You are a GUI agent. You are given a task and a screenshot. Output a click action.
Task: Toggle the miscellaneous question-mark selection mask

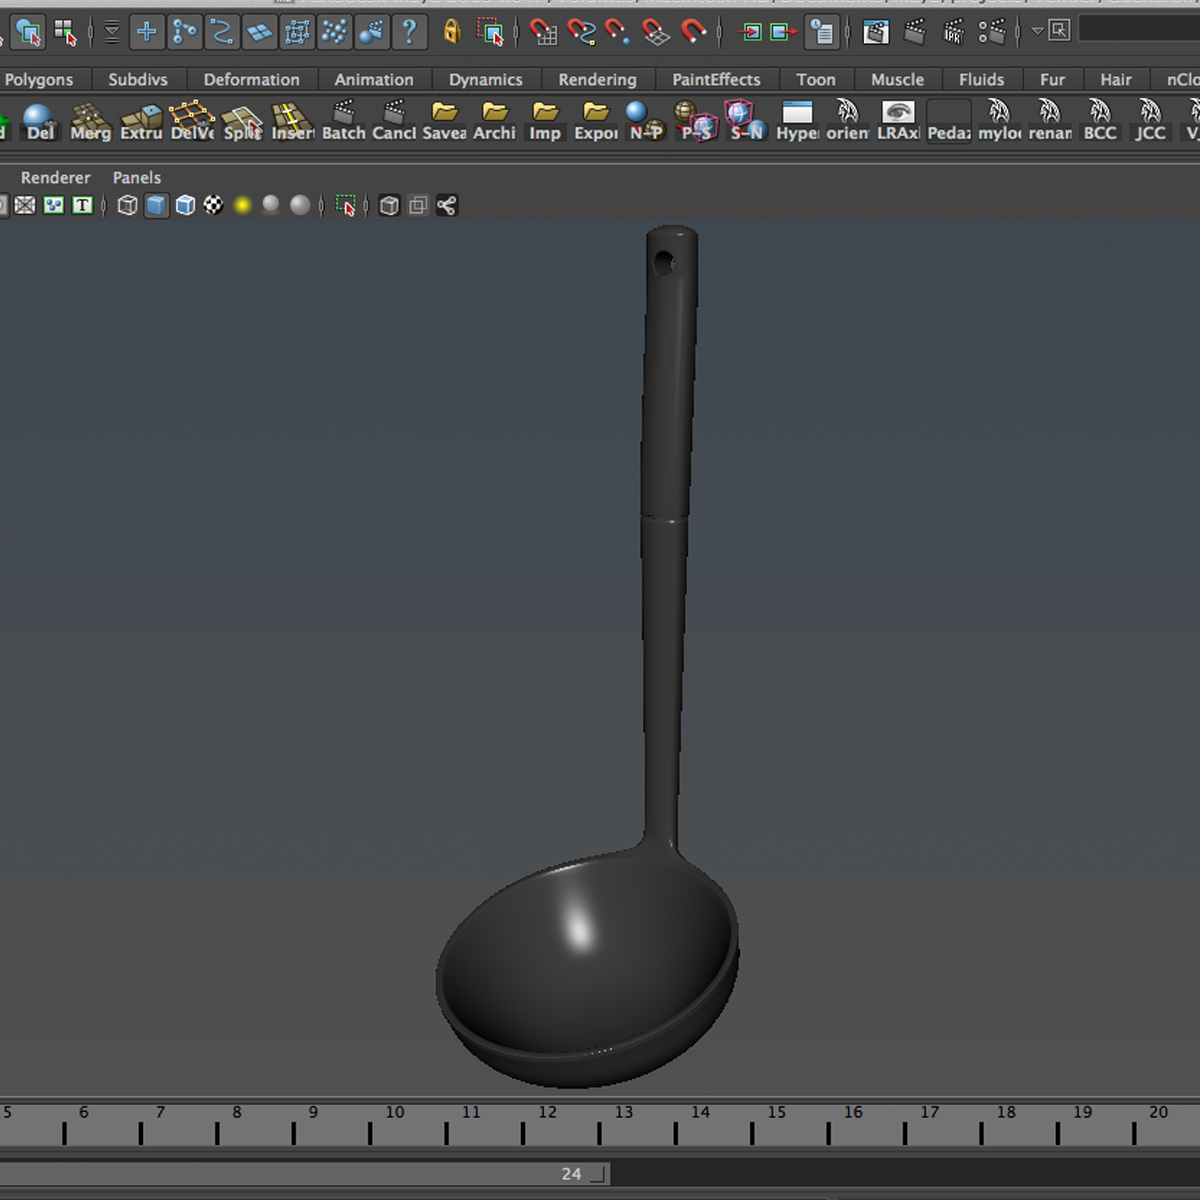pyautogui.click(x=409, y=32)
